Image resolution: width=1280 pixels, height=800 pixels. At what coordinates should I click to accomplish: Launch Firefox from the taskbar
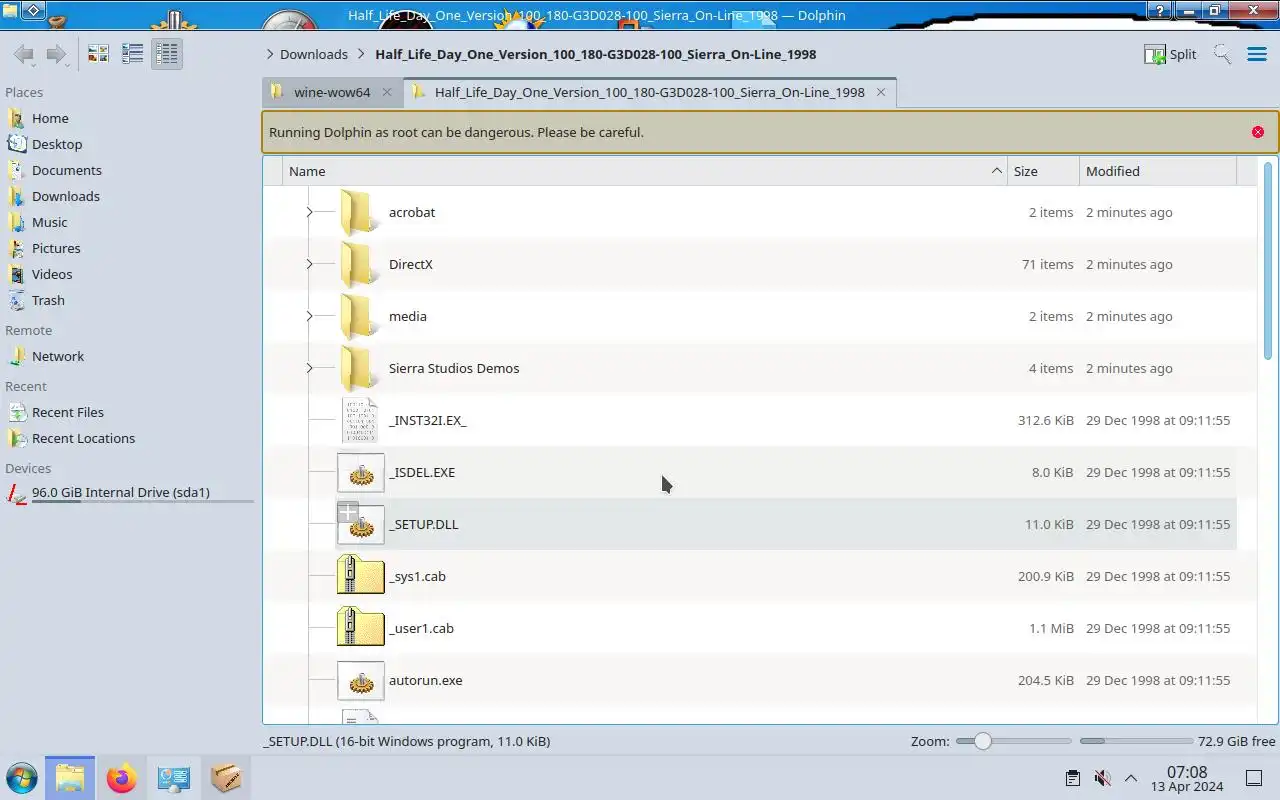pos(122,778)
